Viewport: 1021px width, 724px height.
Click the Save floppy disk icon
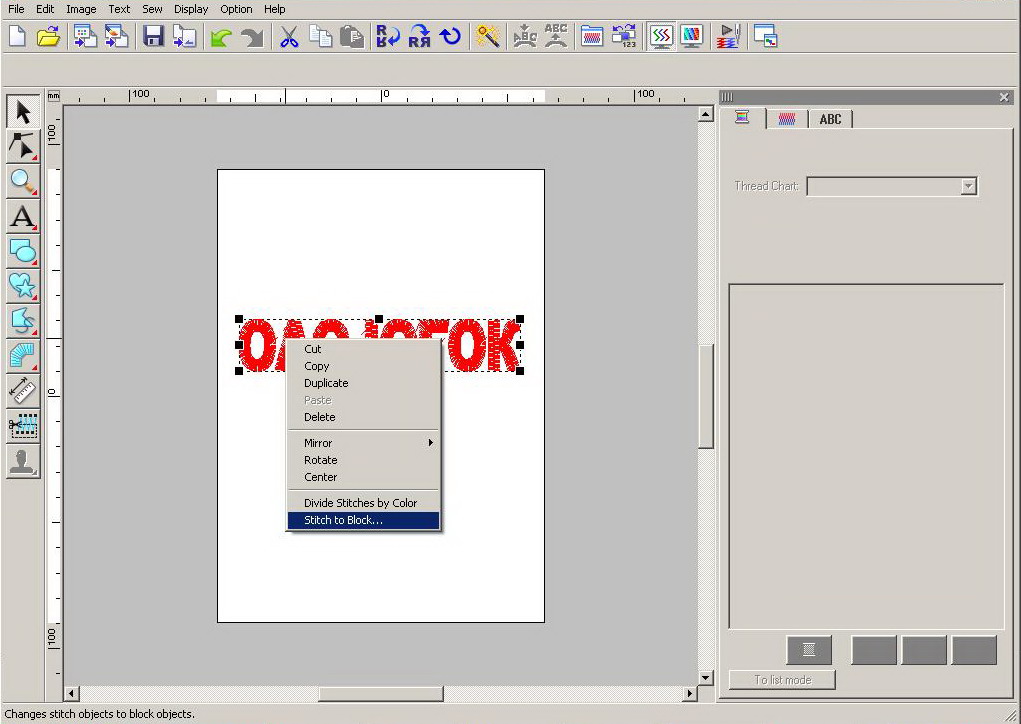point(153,37)
